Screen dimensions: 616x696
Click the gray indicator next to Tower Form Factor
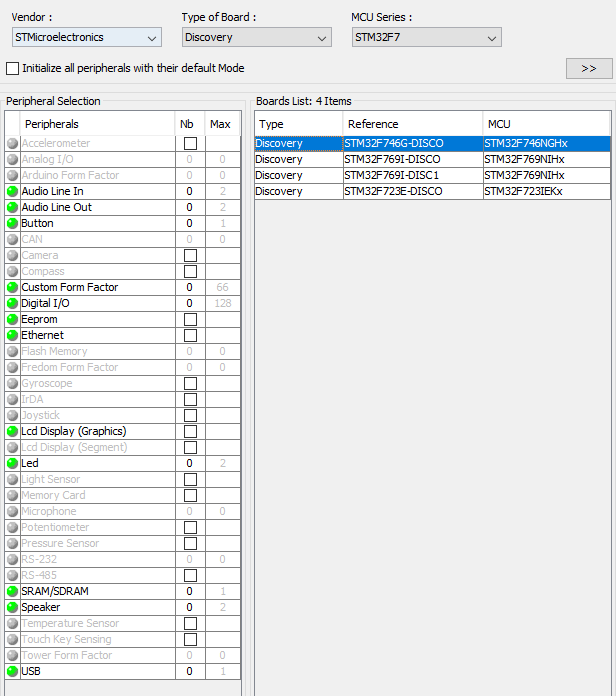click(12, 655)
